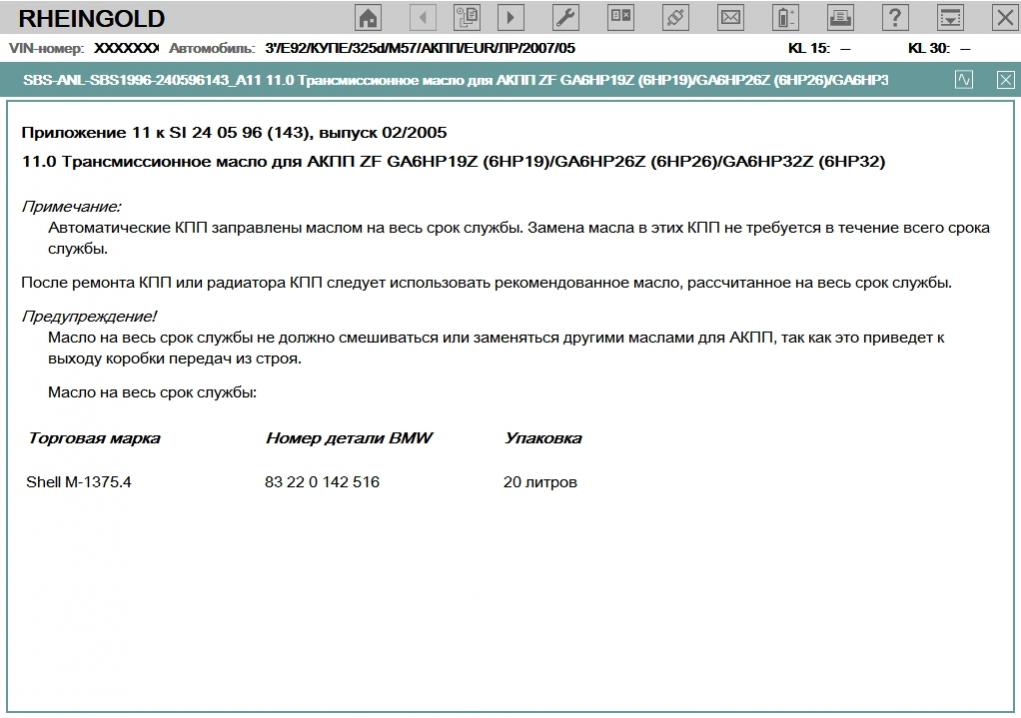Select the BMW part number 83 22 0 142 516
The height and width of the screenshot is (718, 1021).
[322, 482]
